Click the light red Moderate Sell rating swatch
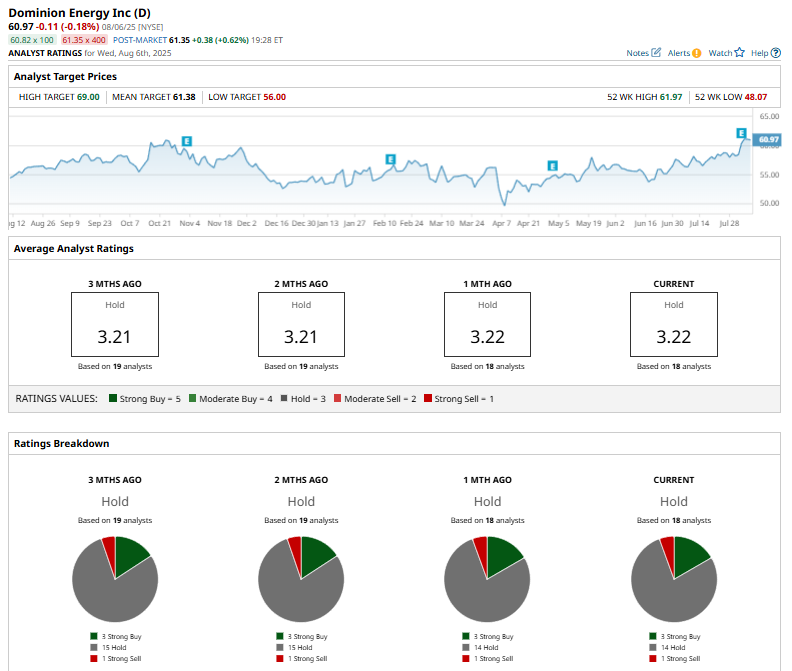The height and width of the screenshot is (671, 792). [x=337, y=398]
